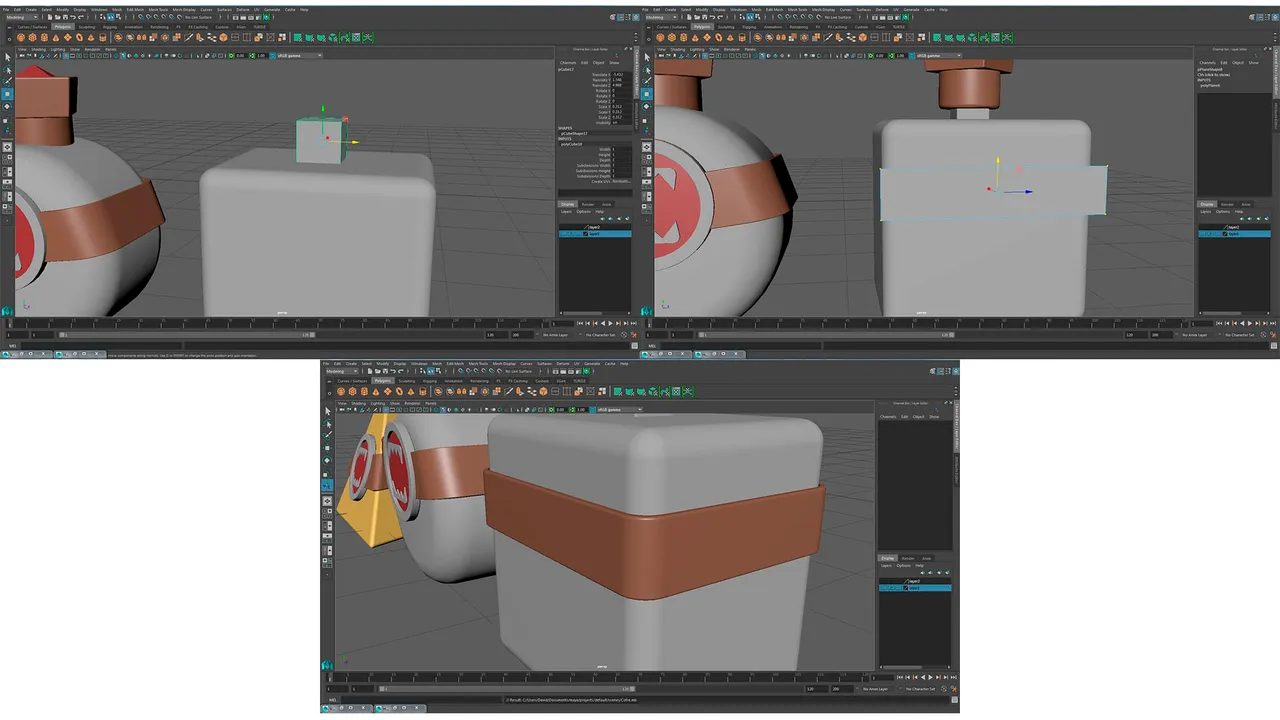Toggle Snap to Curves in top-left window
Image resolution: width=1280 pixels, height=720 pixels.
tap(149, 17)
